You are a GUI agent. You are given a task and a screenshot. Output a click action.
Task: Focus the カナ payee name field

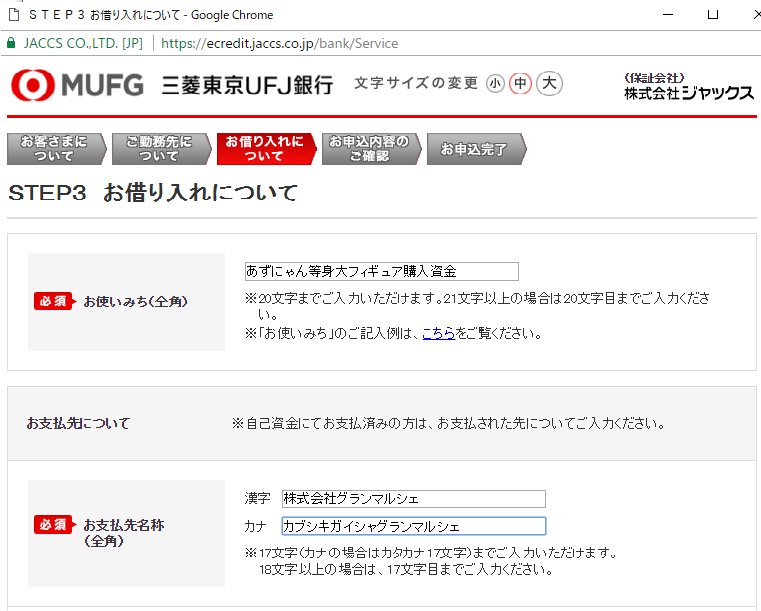pyautogui.click(x=413, y=526)
